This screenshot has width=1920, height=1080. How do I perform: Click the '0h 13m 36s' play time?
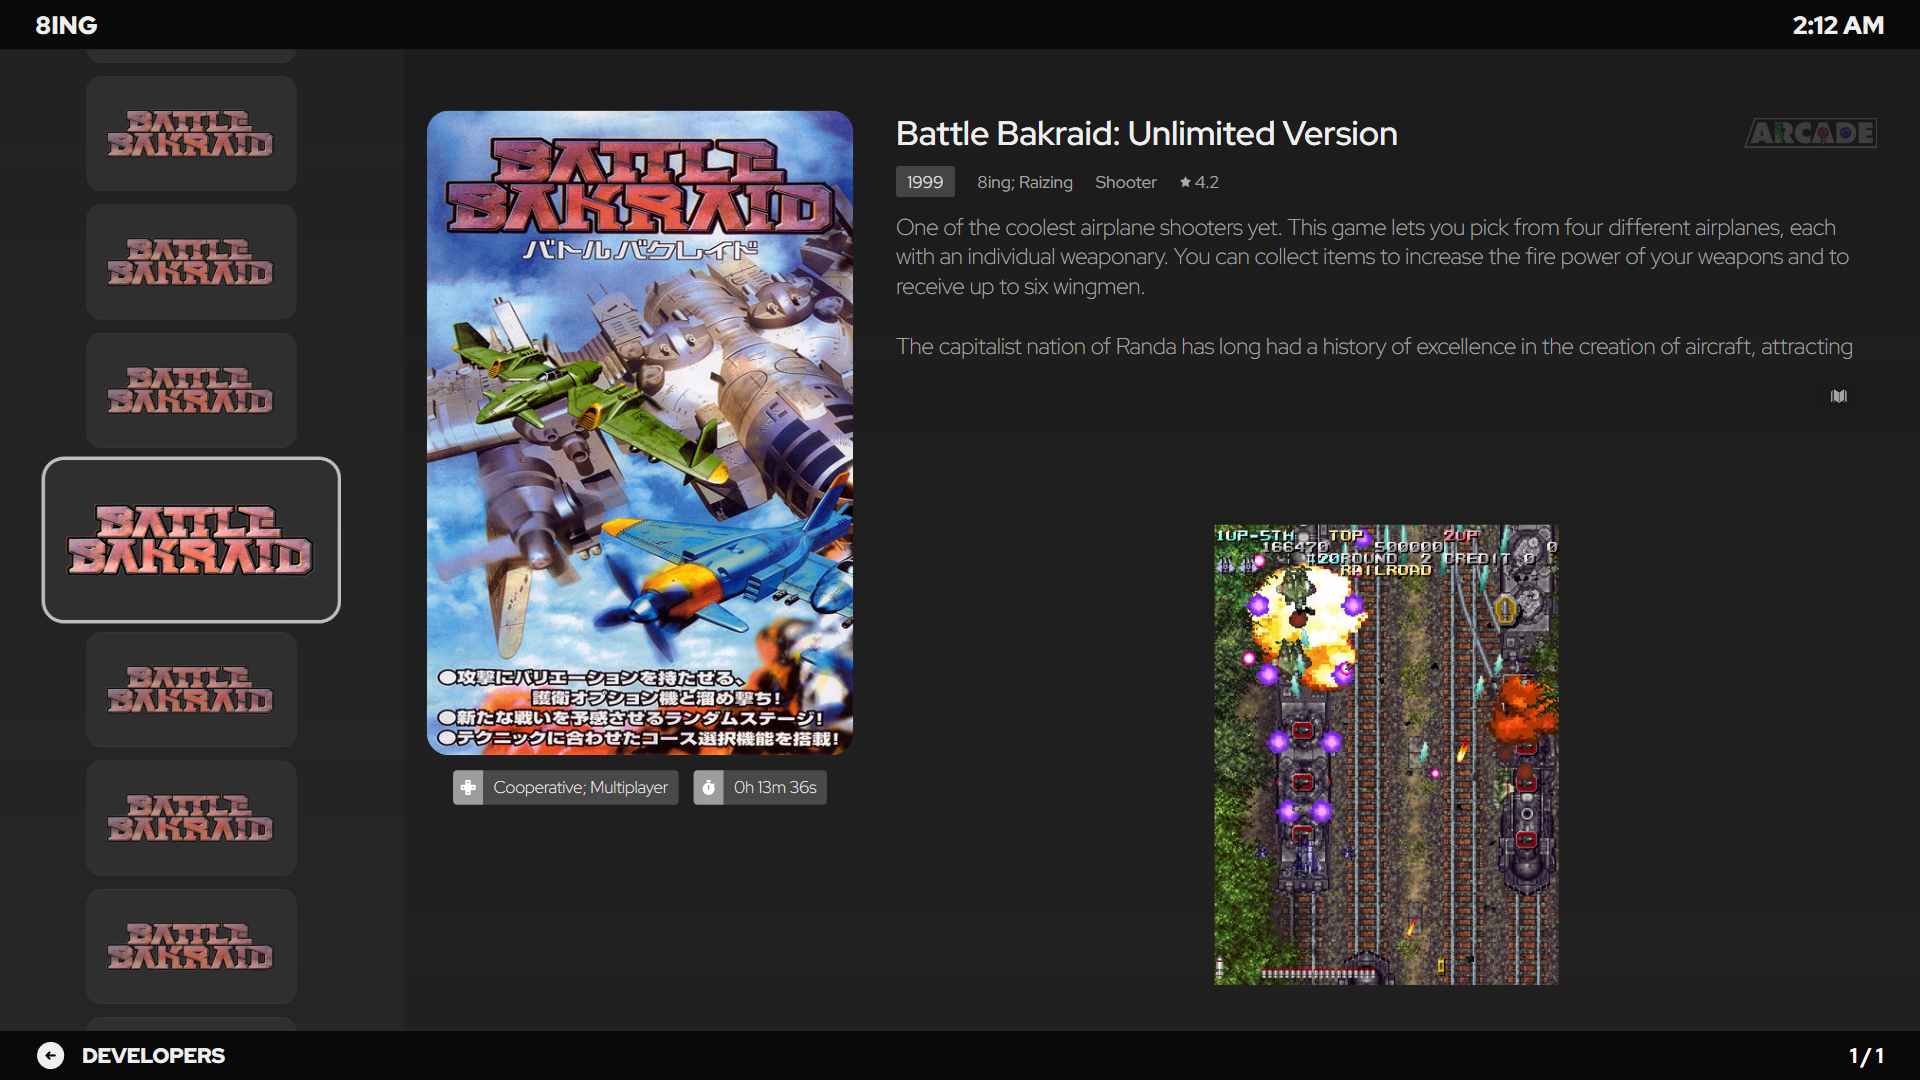(775, 787)
